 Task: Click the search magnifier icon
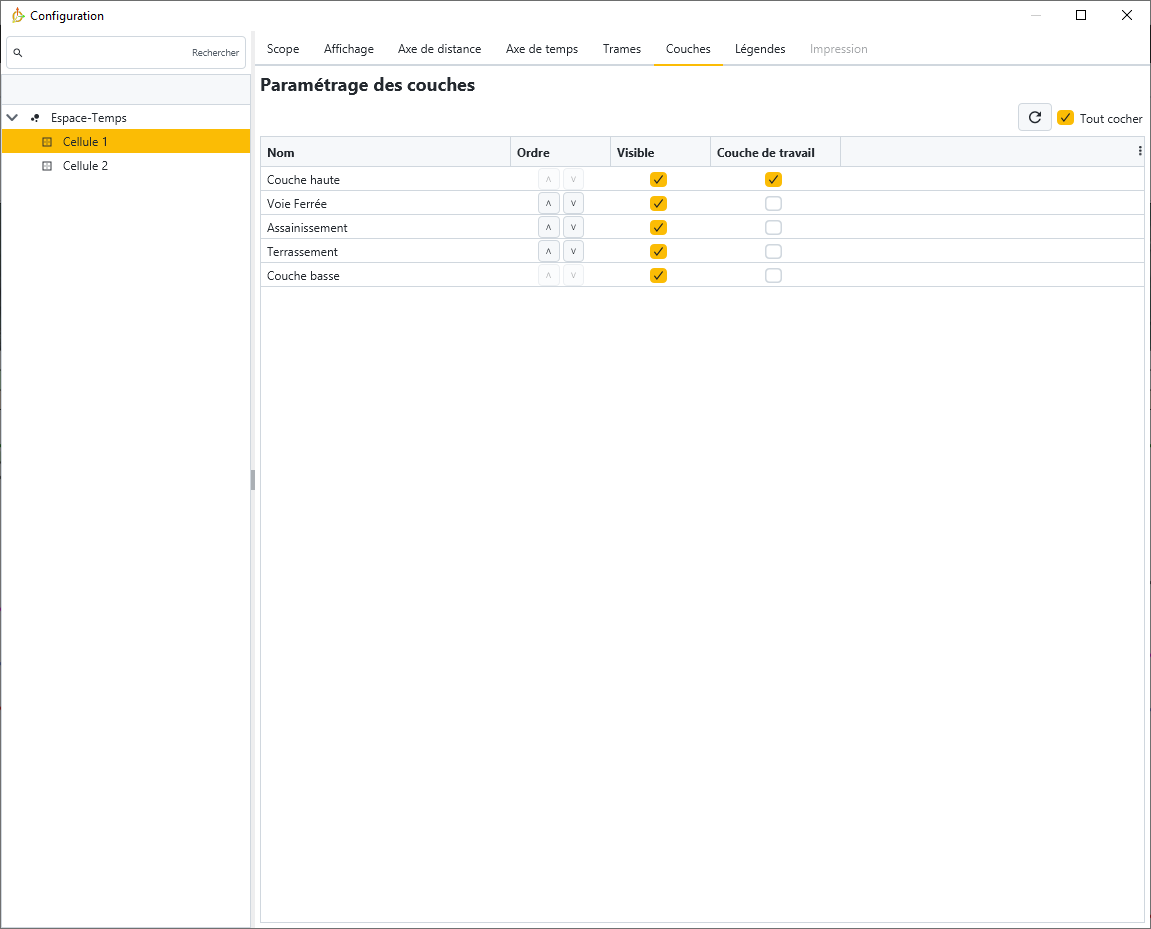point(18,53)
